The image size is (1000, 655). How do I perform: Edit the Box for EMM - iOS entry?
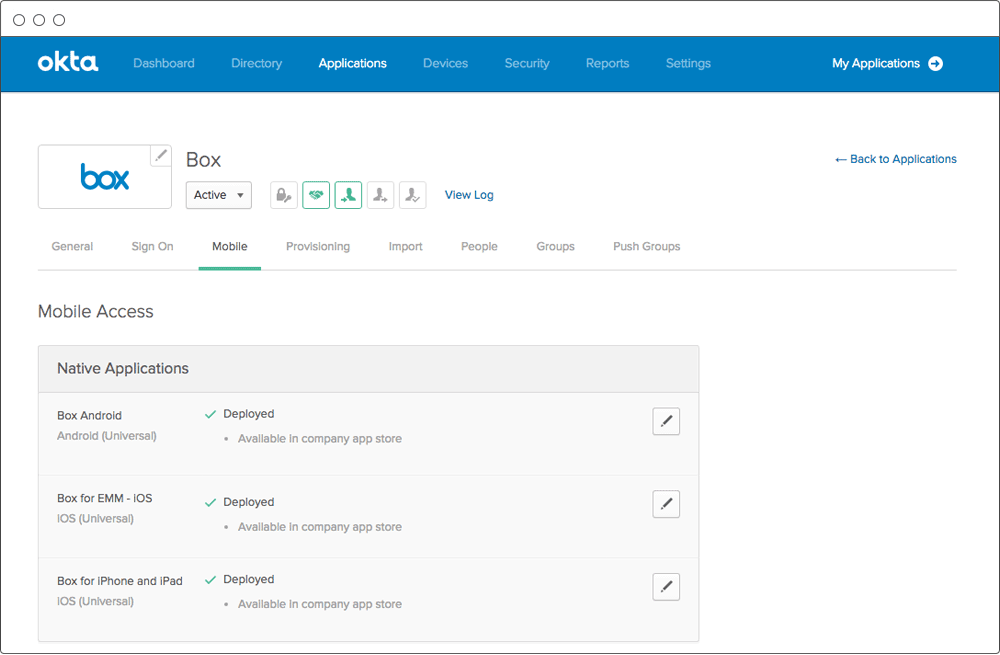coord(665,504)
